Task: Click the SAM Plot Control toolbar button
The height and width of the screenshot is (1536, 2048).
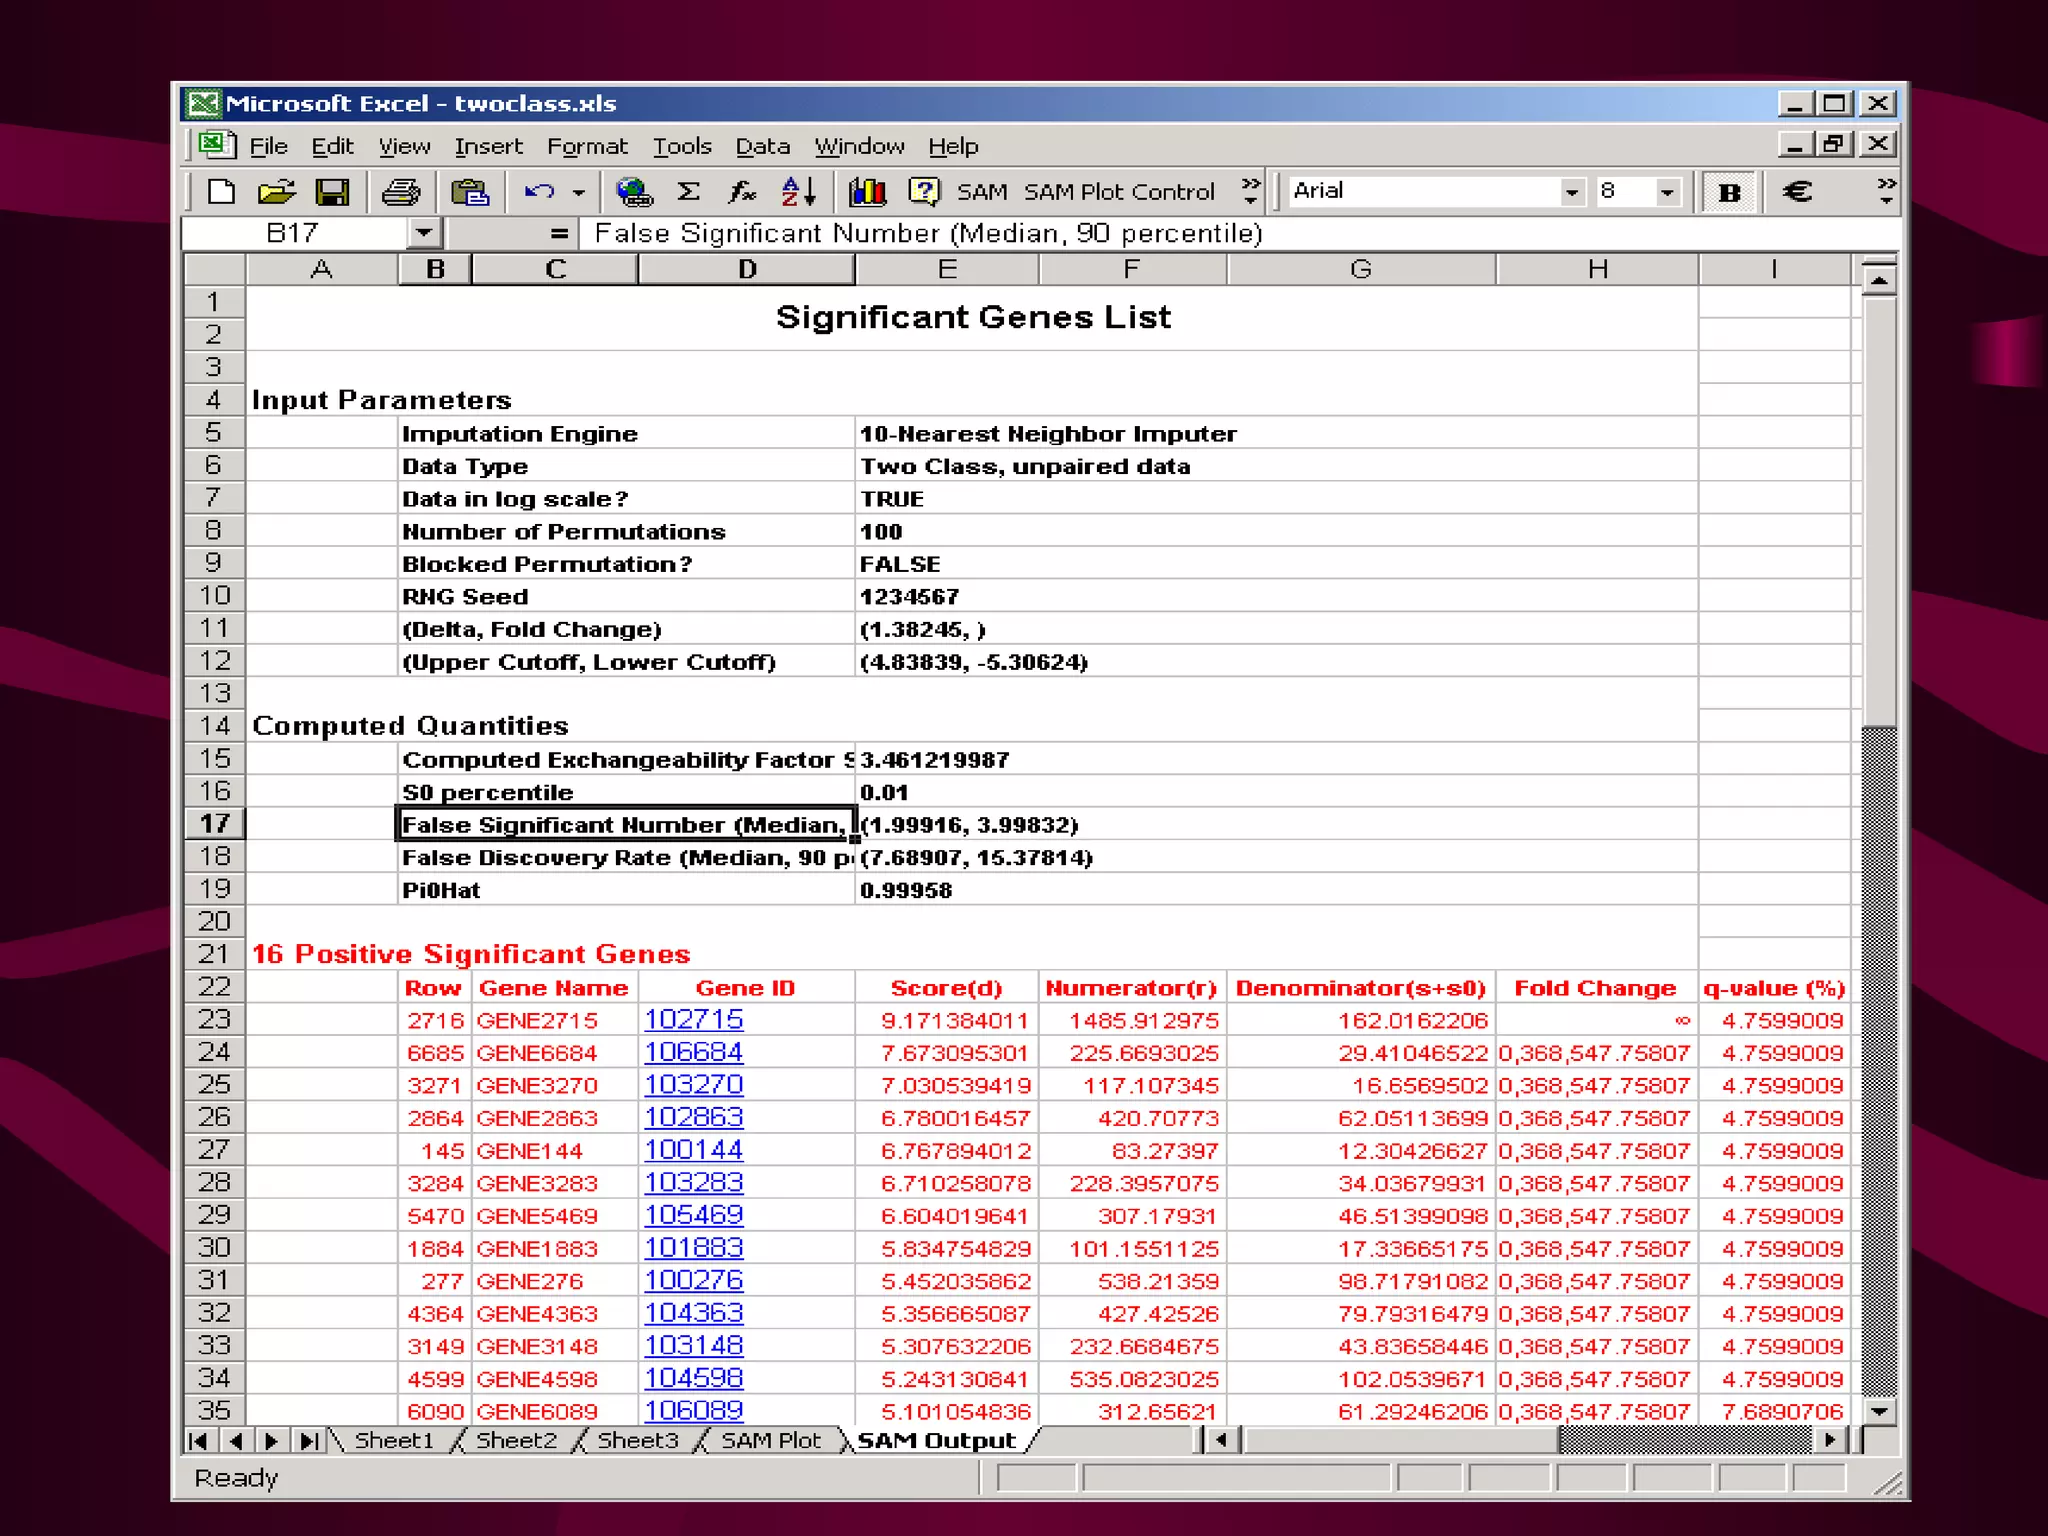Action: coord(1118,192)
